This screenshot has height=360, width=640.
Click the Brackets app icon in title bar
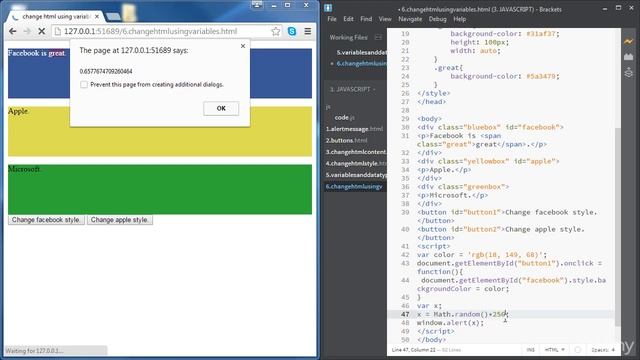[x=328, y=8]
